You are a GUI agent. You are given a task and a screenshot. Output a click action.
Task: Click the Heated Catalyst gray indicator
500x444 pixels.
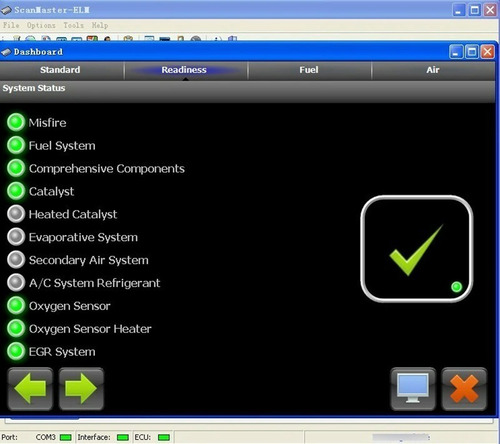tap(16, 214)
